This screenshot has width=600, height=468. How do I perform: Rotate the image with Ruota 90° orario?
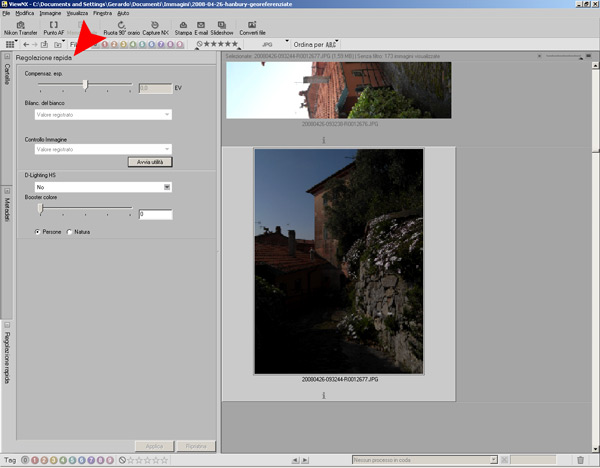(121, 28)
